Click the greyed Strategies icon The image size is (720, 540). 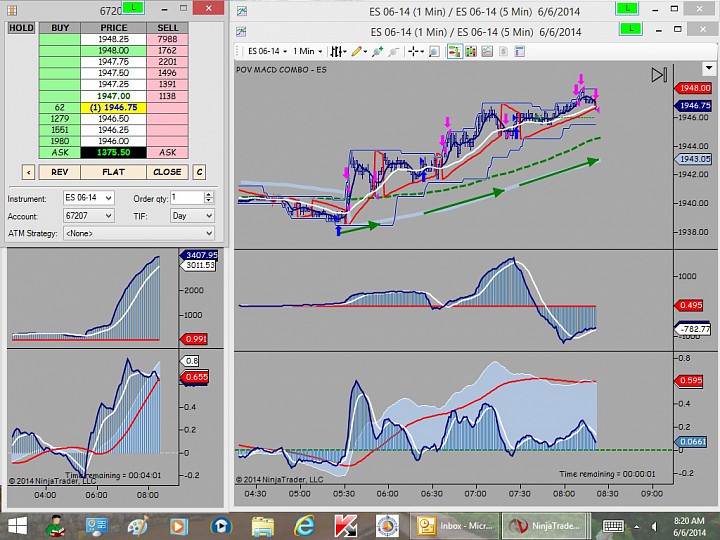click(x=503, y=51)
